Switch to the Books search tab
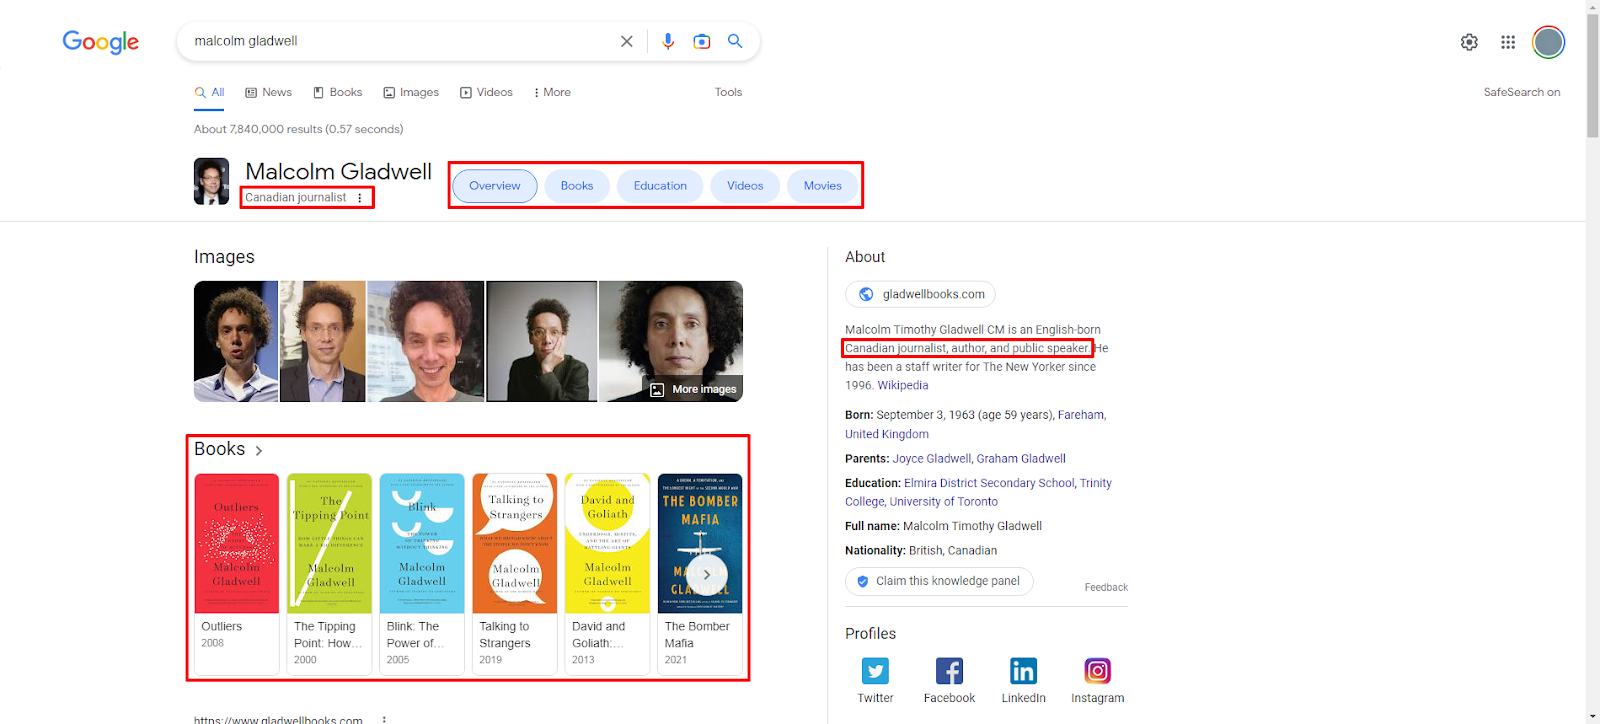Screen dimensions: 1600x724 pos(338,92)
